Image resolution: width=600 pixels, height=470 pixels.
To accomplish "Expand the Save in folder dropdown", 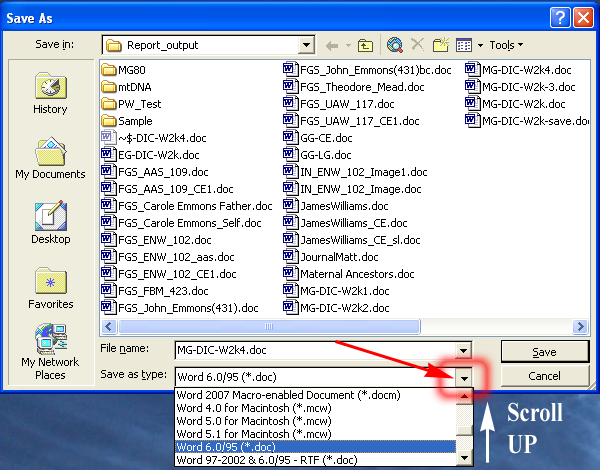I will 306,45.
